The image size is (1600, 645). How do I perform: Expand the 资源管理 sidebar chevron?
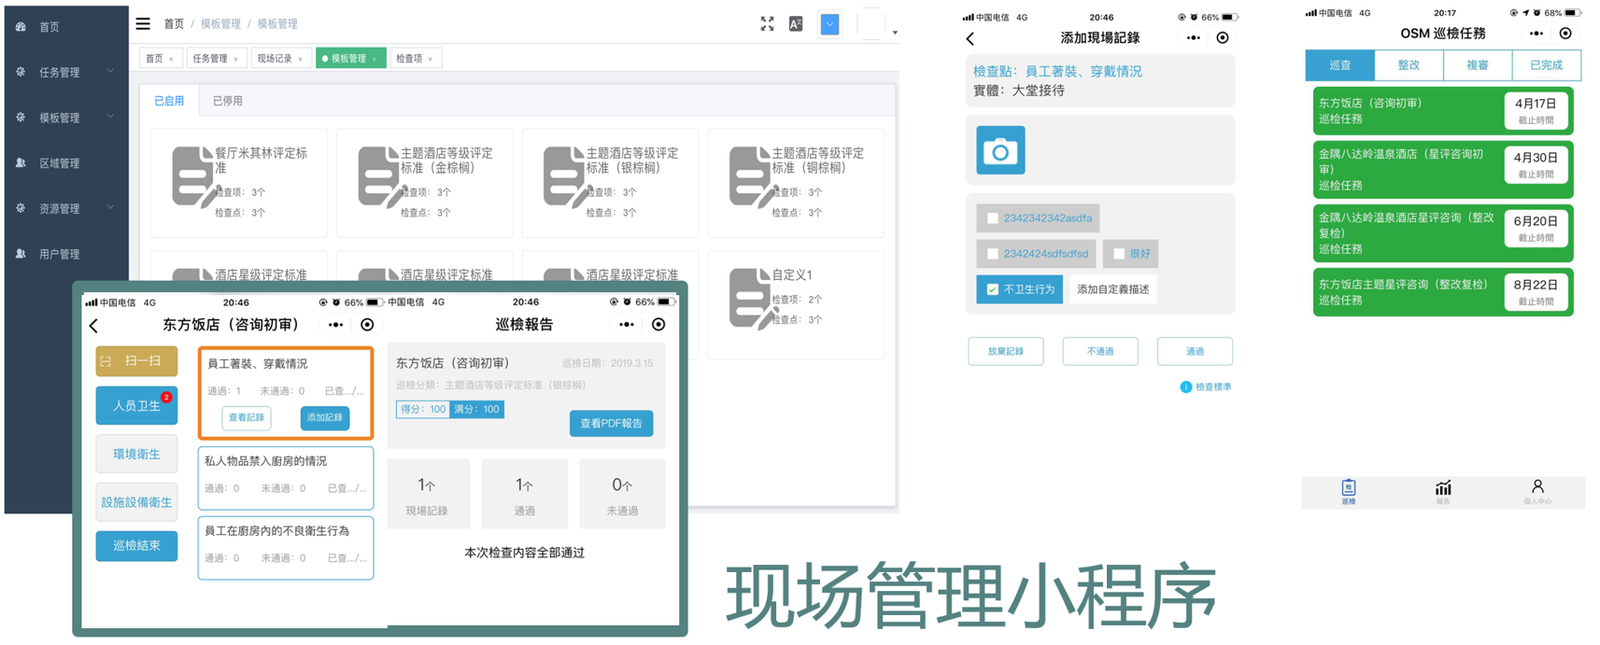[110, 207]
